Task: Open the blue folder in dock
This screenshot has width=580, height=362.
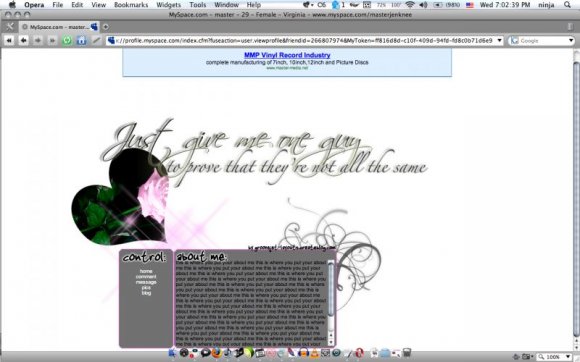Action: coord(385,353)
